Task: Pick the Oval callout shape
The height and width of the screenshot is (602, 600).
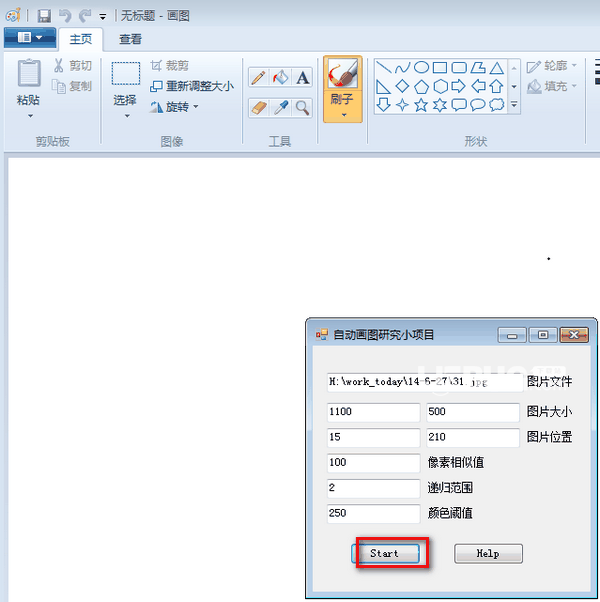Action: point(478,104)
